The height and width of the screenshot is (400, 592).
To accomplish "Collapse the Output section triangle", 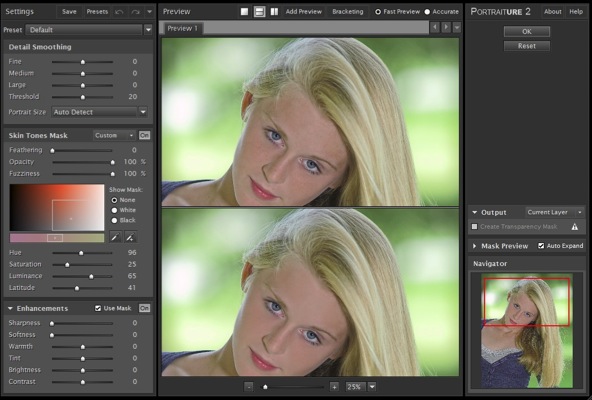I will click(x=475, y=212).
